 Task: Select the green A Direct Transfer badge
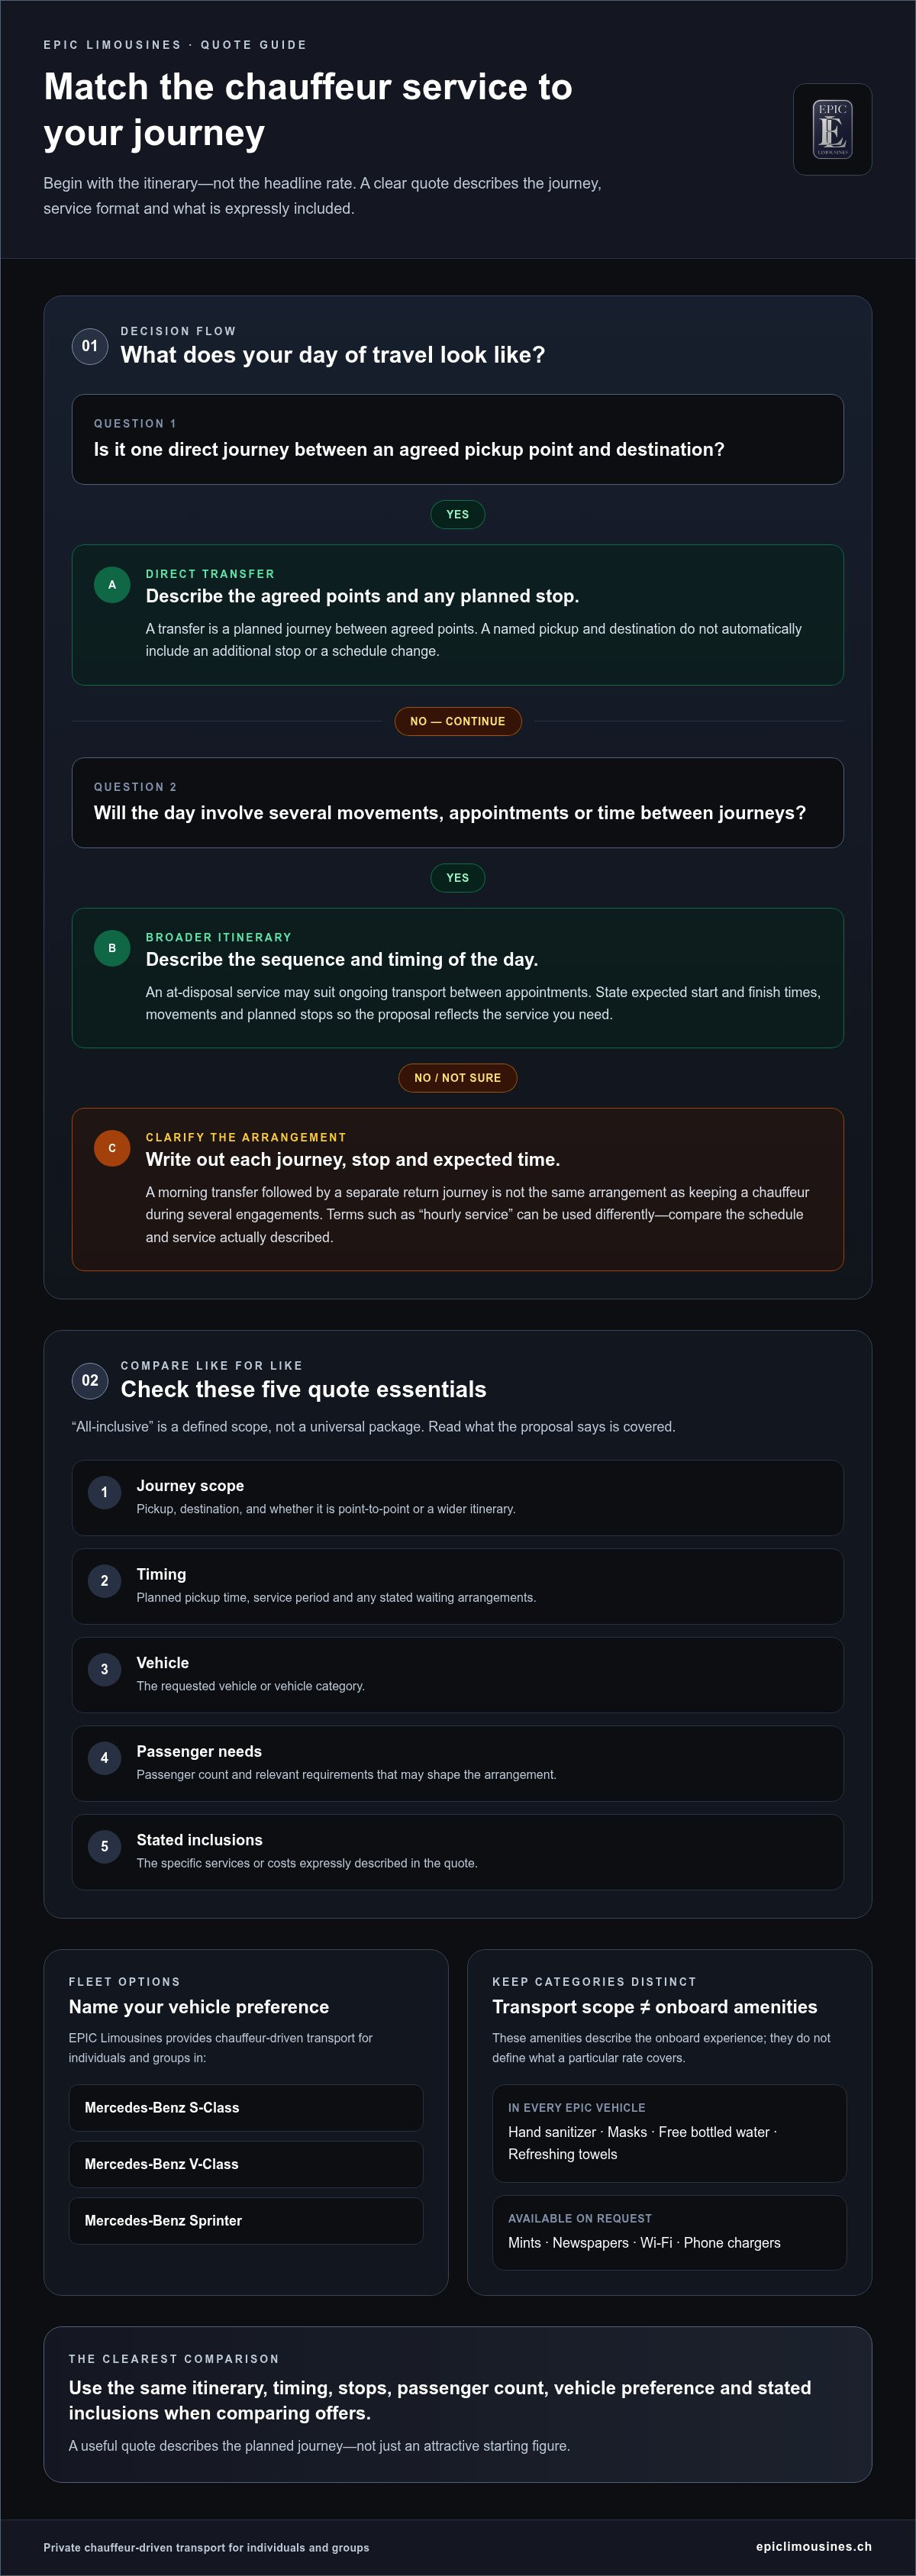[112, 585]
